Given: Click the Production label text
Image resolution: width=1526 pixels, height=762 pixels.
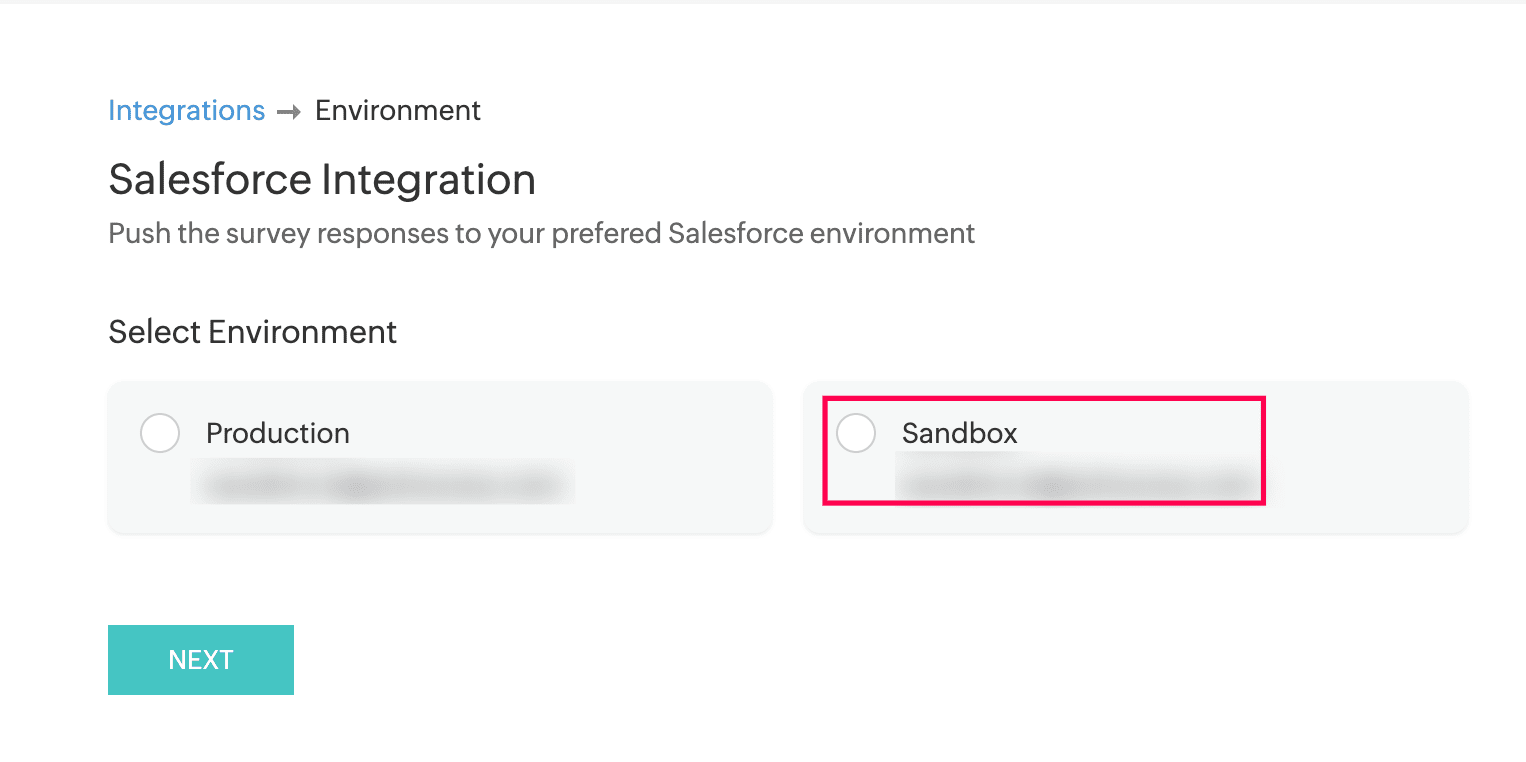Looking at the screenshot, I should pos(277,433).
